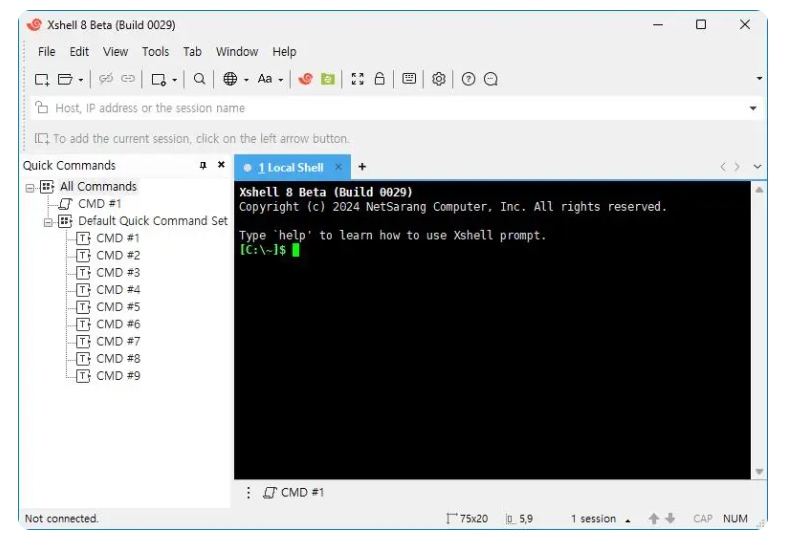Open the View menu
Screen dimensions: 787x544
point(115,52)
